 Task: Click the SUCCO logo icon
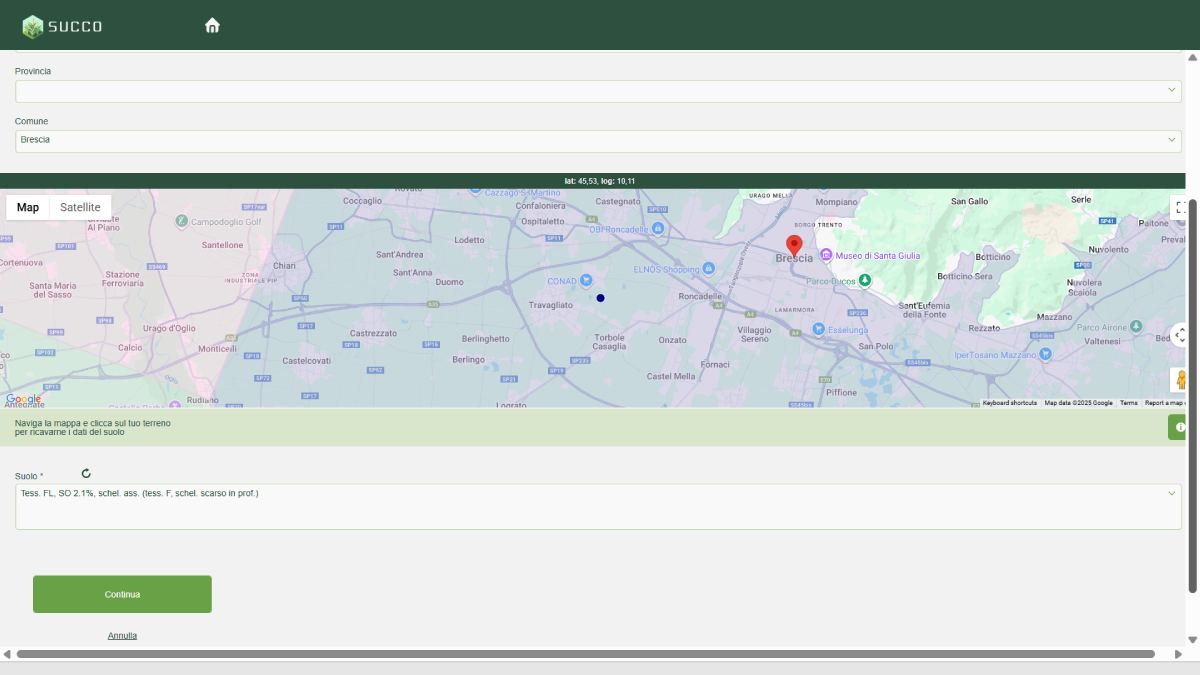coord(35,25)
